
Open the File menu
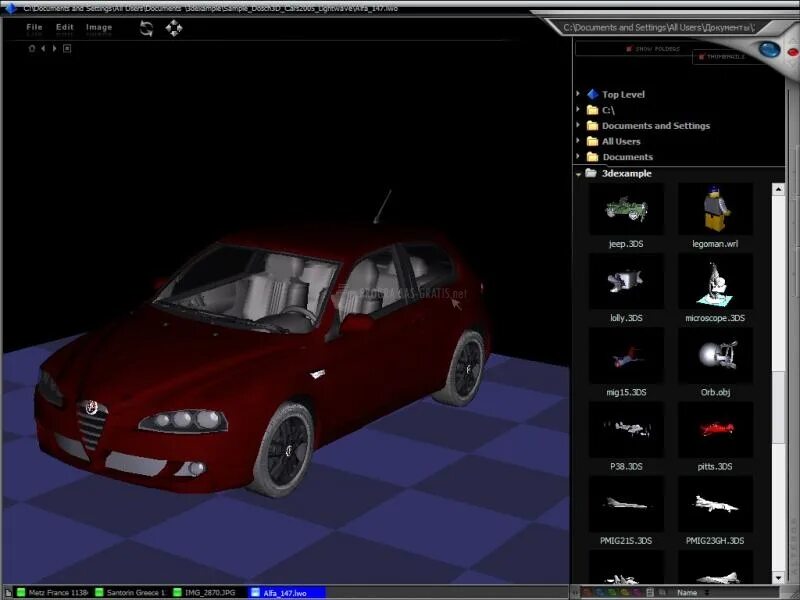click(34, 27)
